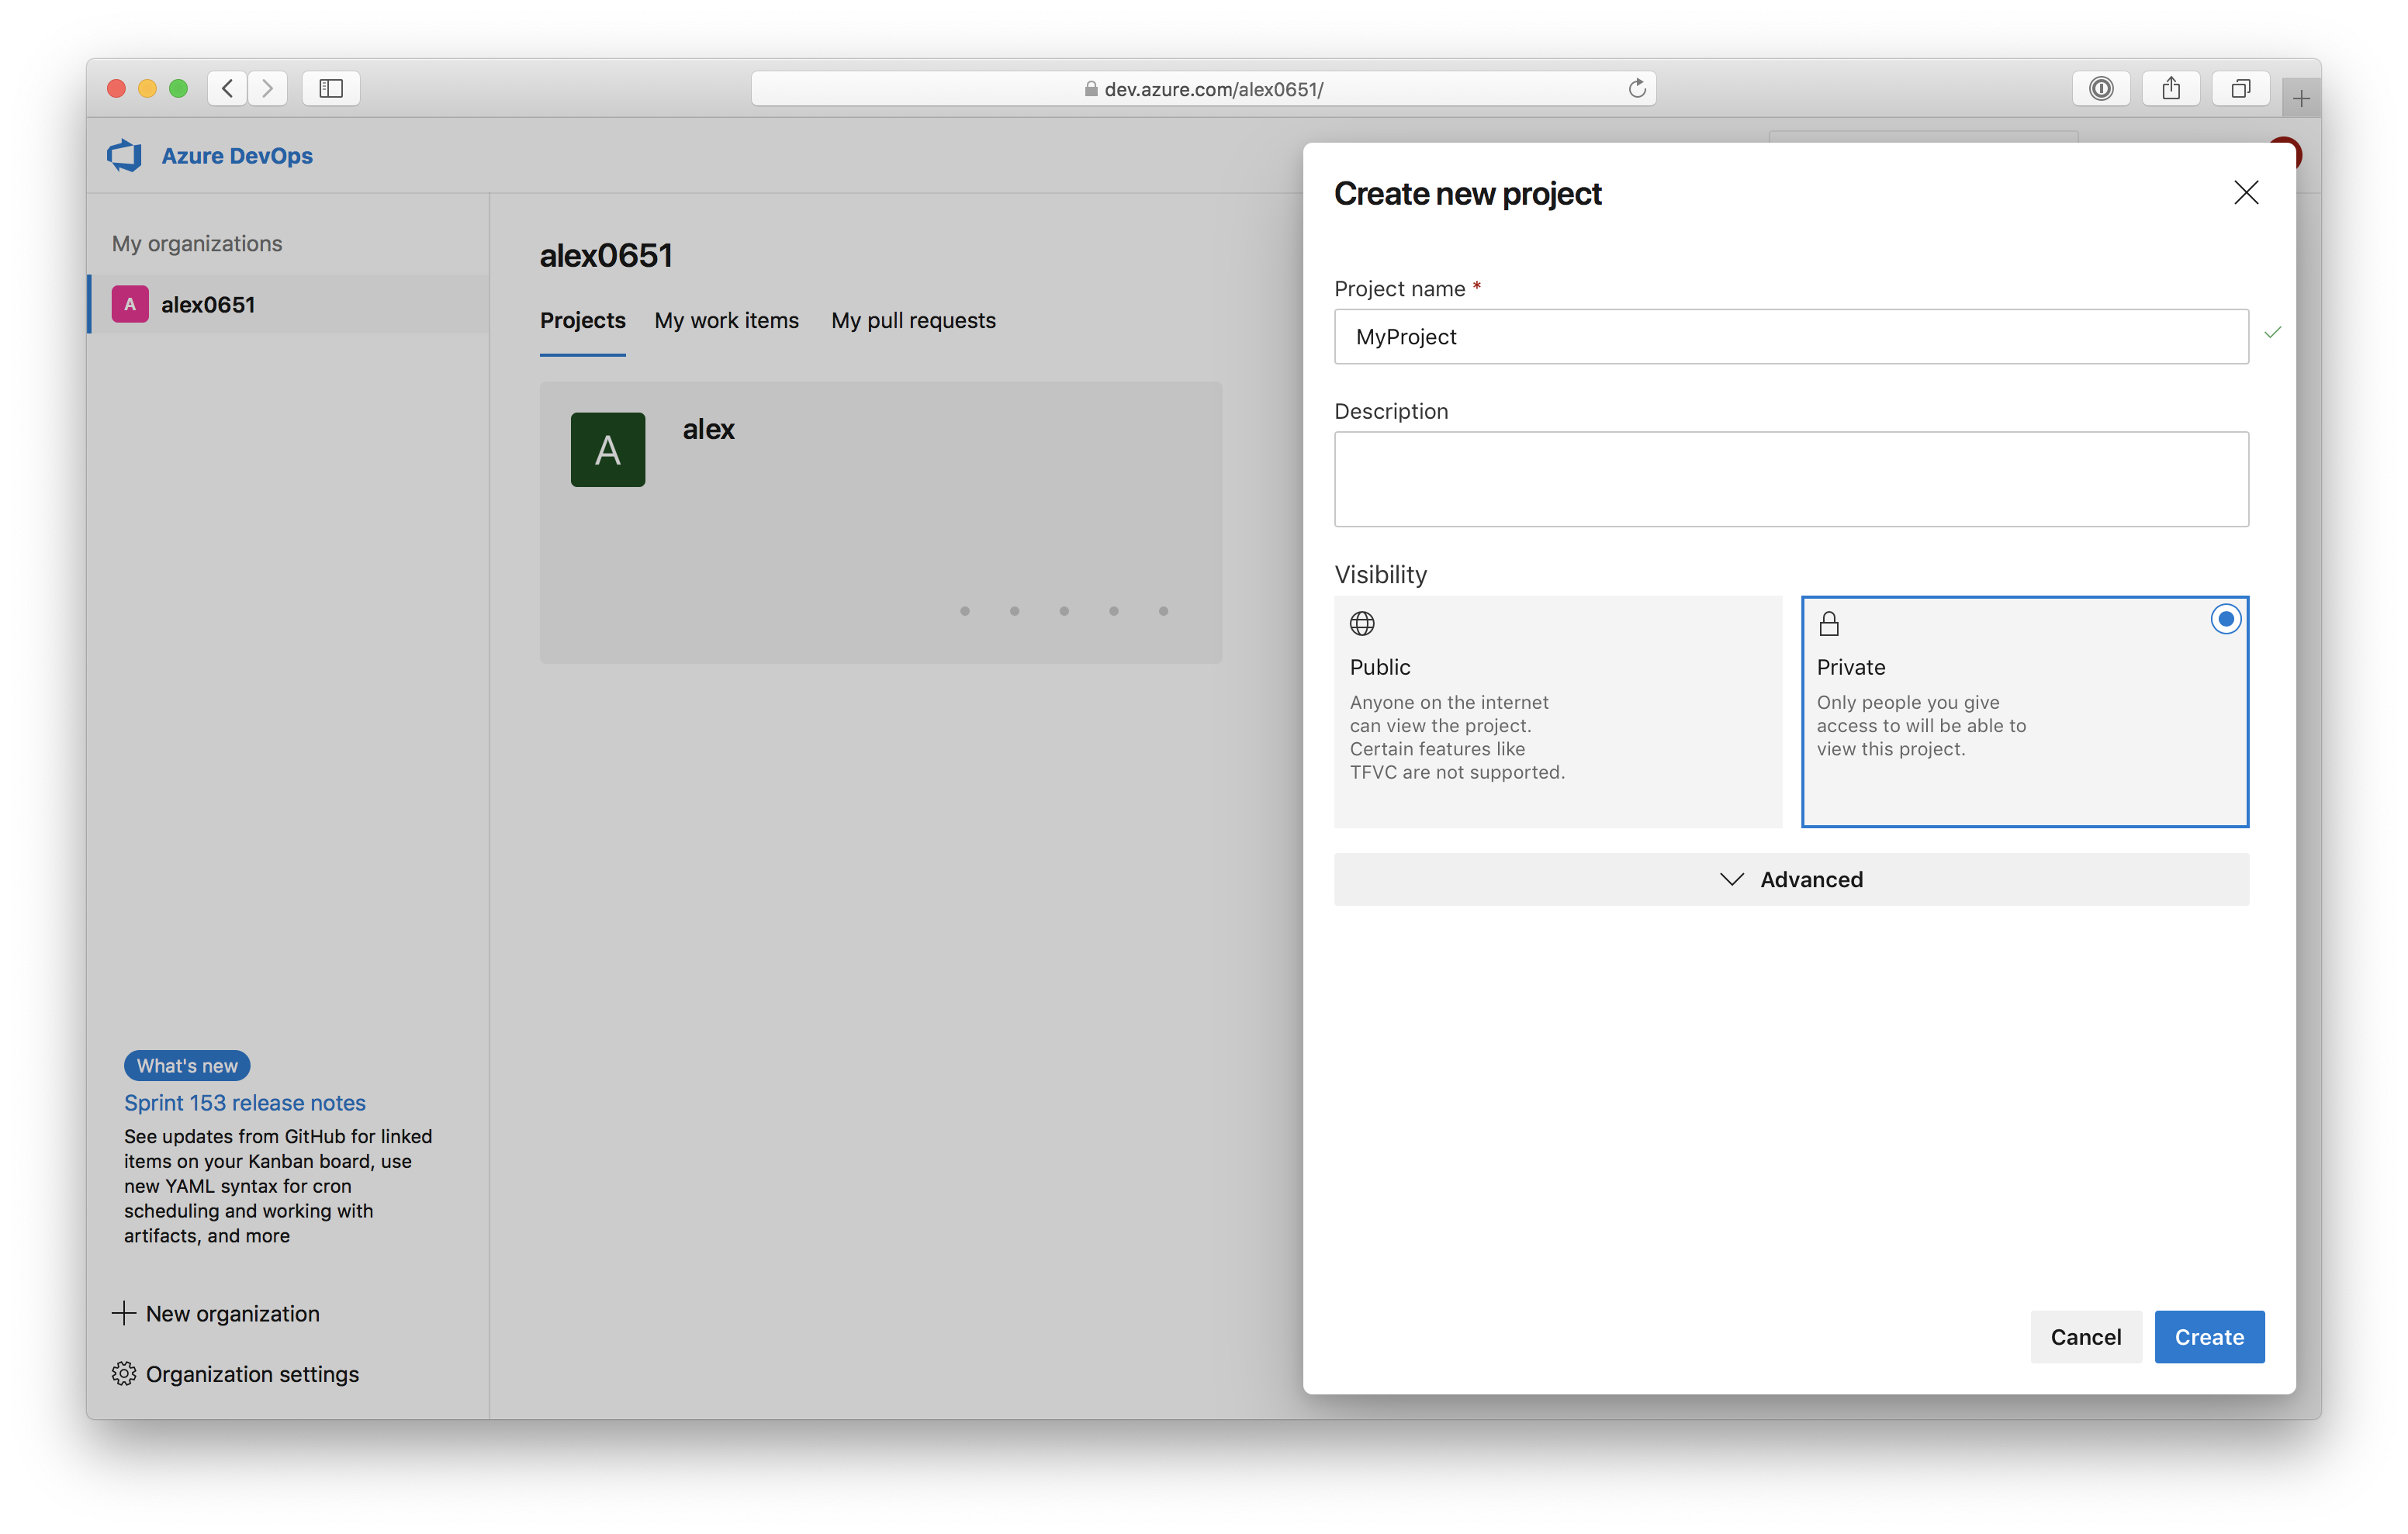Click the Organization settings gear

coord(124,1374)
